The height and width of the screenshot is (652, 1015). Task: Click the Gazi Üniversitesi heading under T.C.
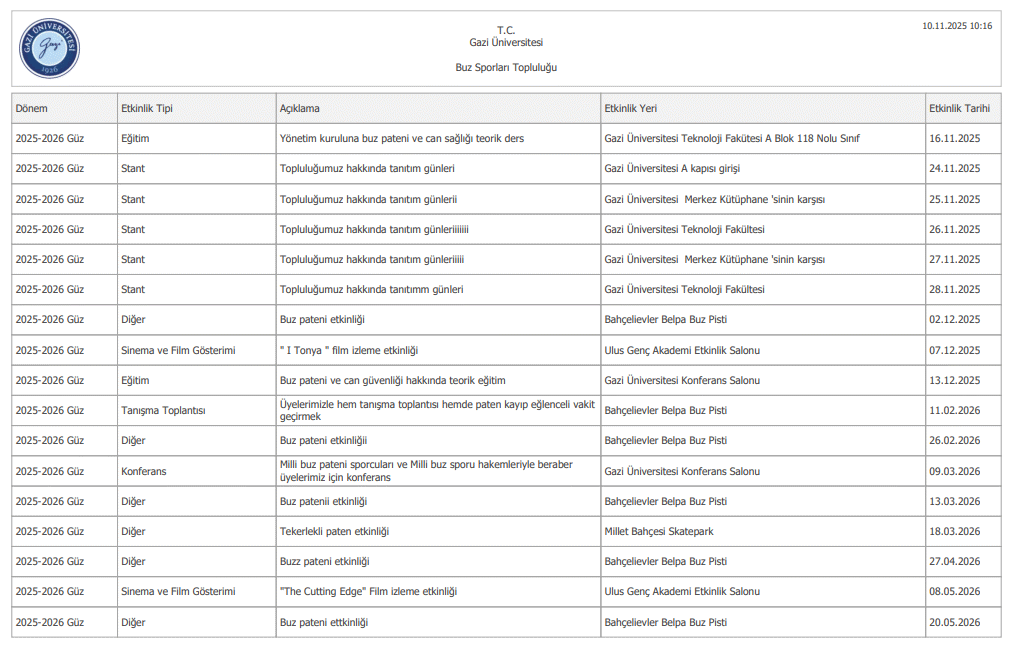click(x=505, y=42)
